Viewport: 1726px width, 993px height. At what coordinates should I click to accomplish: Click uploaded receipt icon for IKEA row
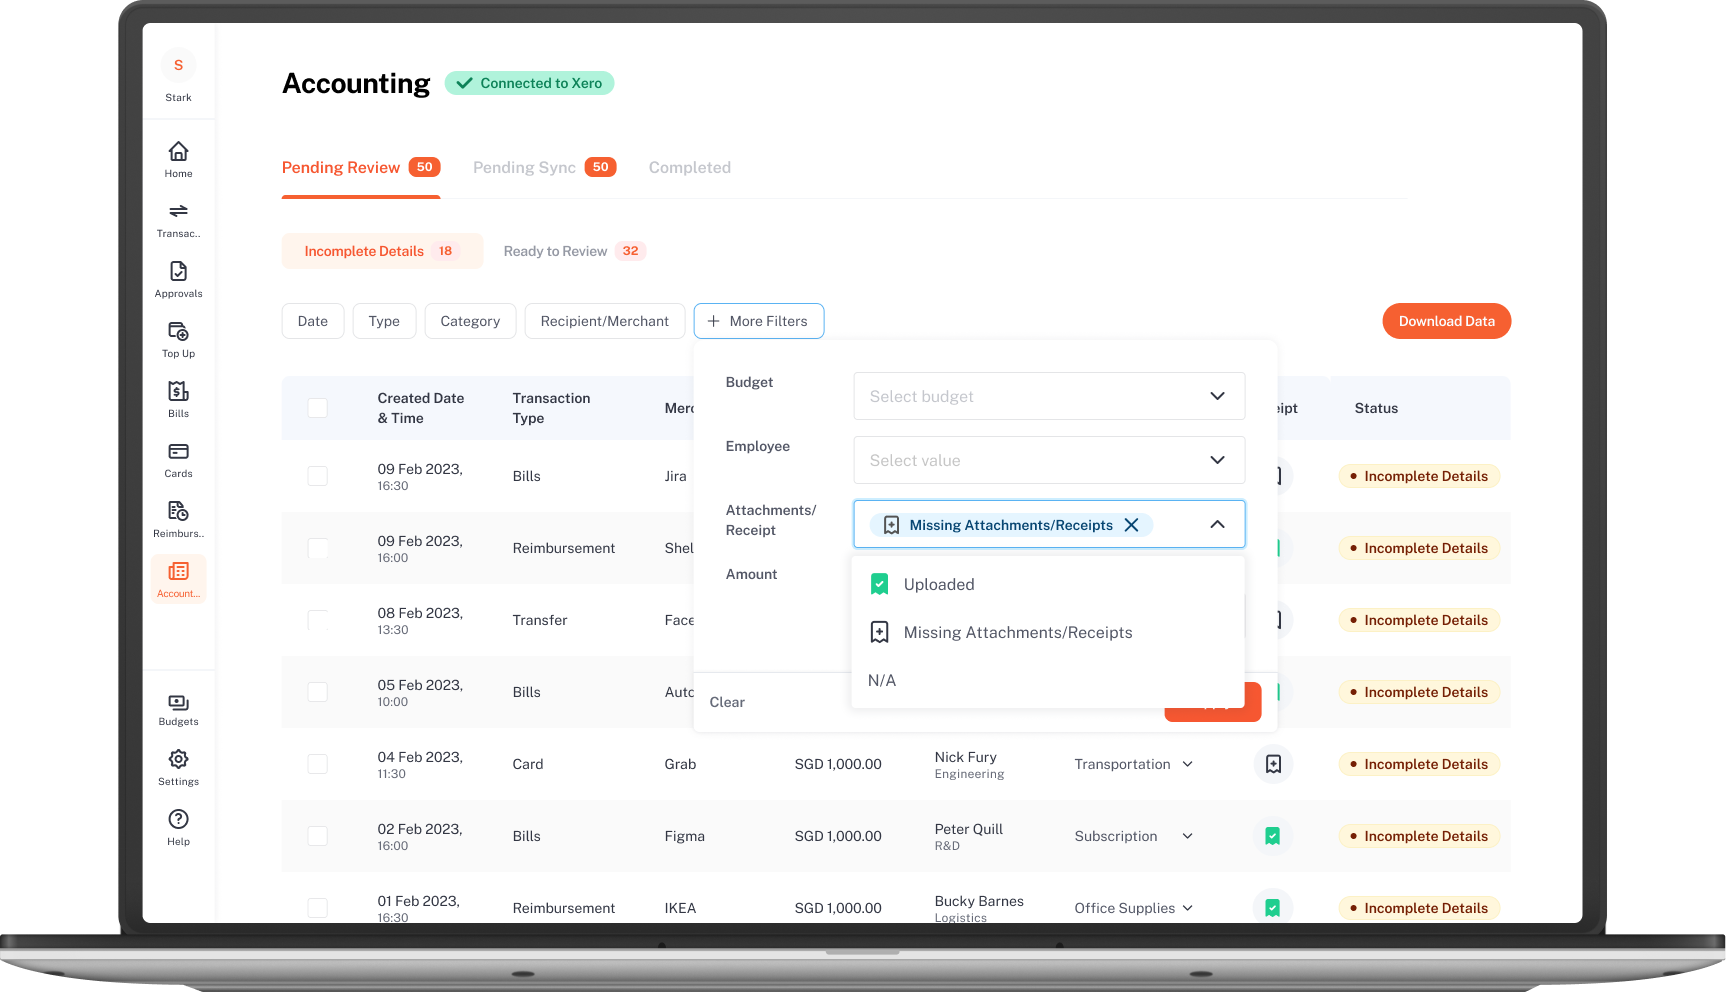pos(1273,908)
